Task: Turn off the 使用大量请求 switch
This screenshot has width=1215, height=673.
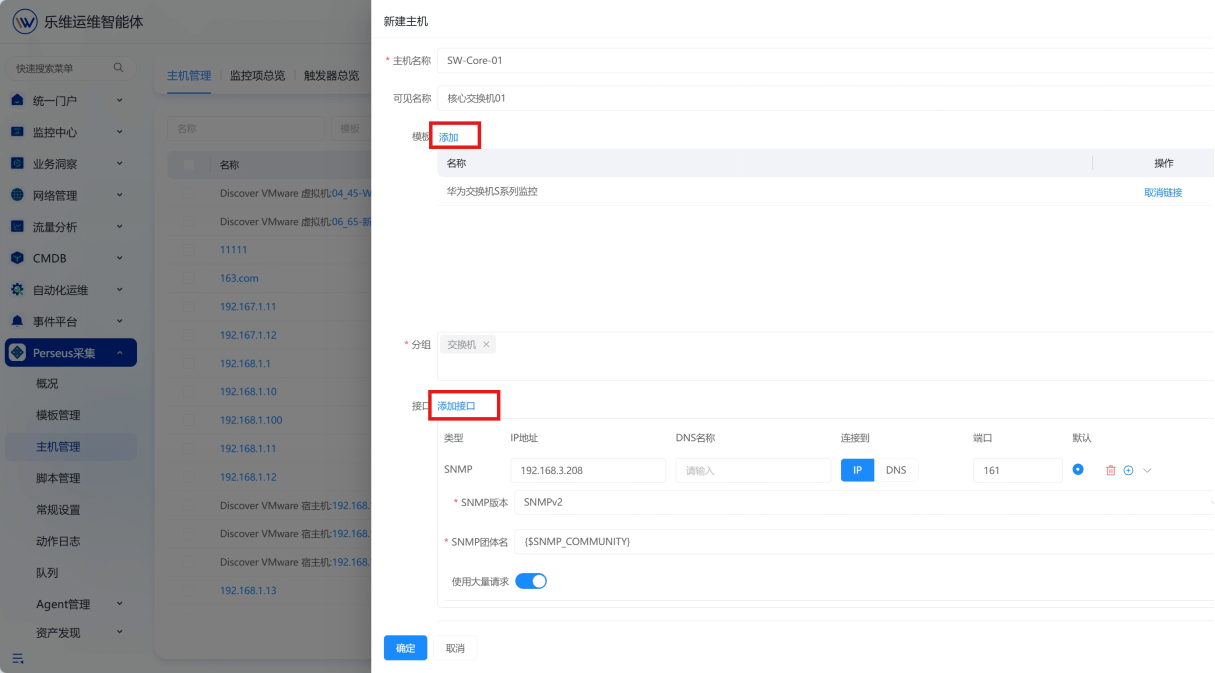Action: pos(531,581)
